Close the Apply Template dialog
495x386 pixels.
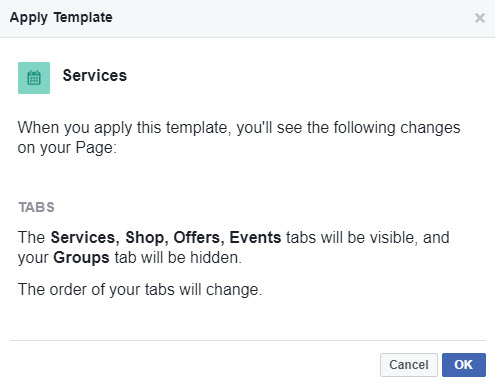coord(480,18)
